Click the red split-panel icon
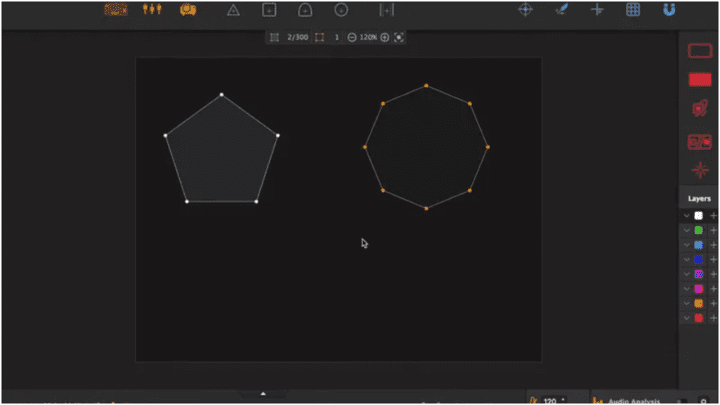720x405 pixels. click(x=700, y=142)
